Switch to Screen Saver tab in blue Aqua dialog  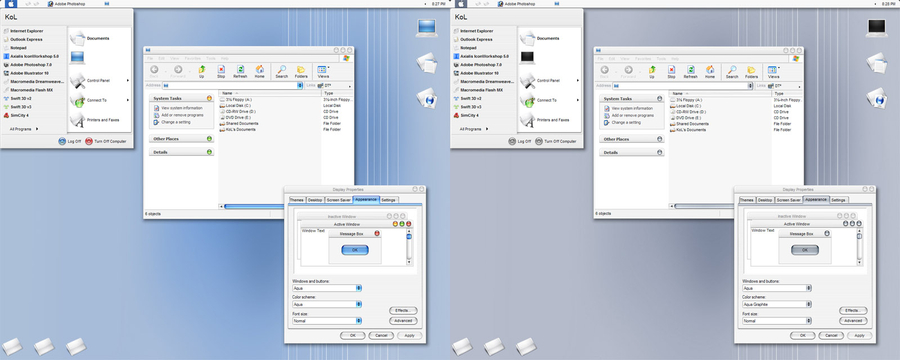[x=339, y=200]
